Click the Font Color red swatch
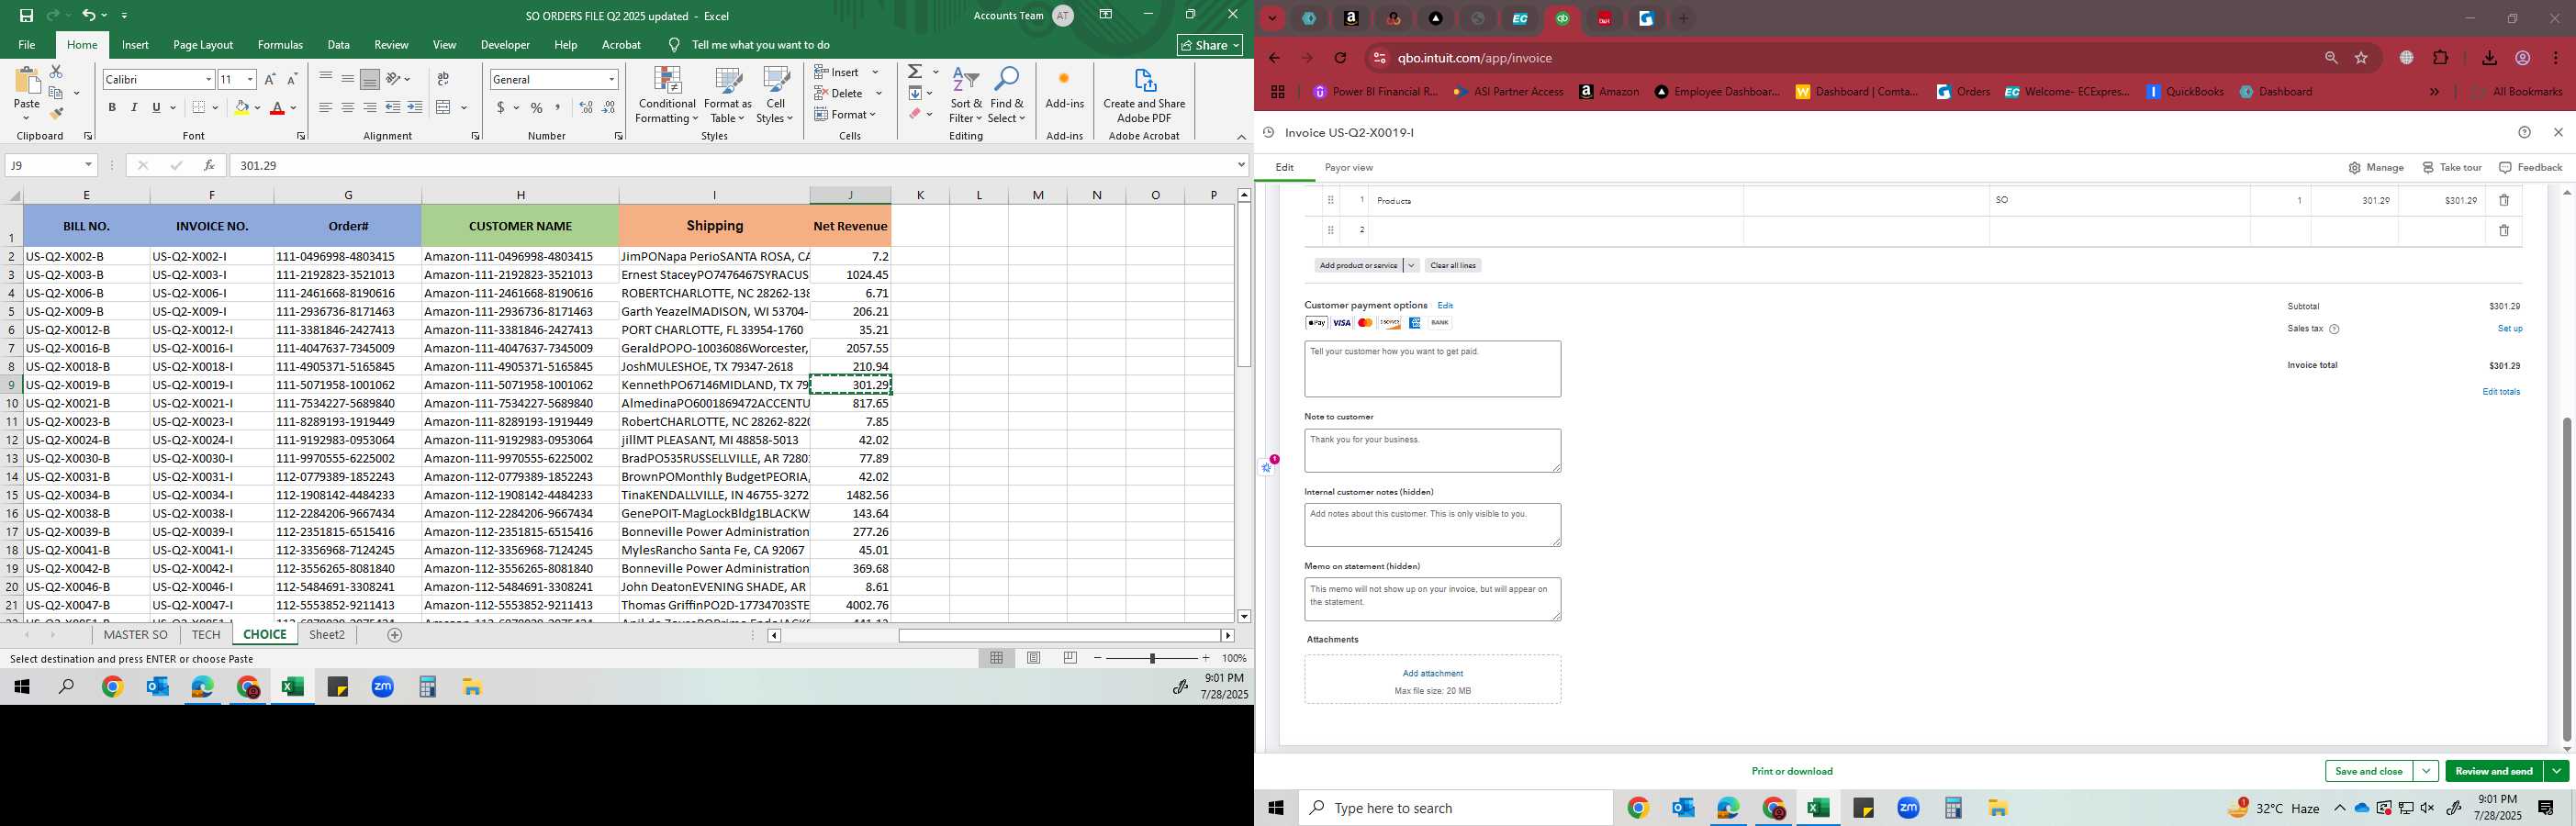Screen dimensions: 2576x826 [277, 108]
